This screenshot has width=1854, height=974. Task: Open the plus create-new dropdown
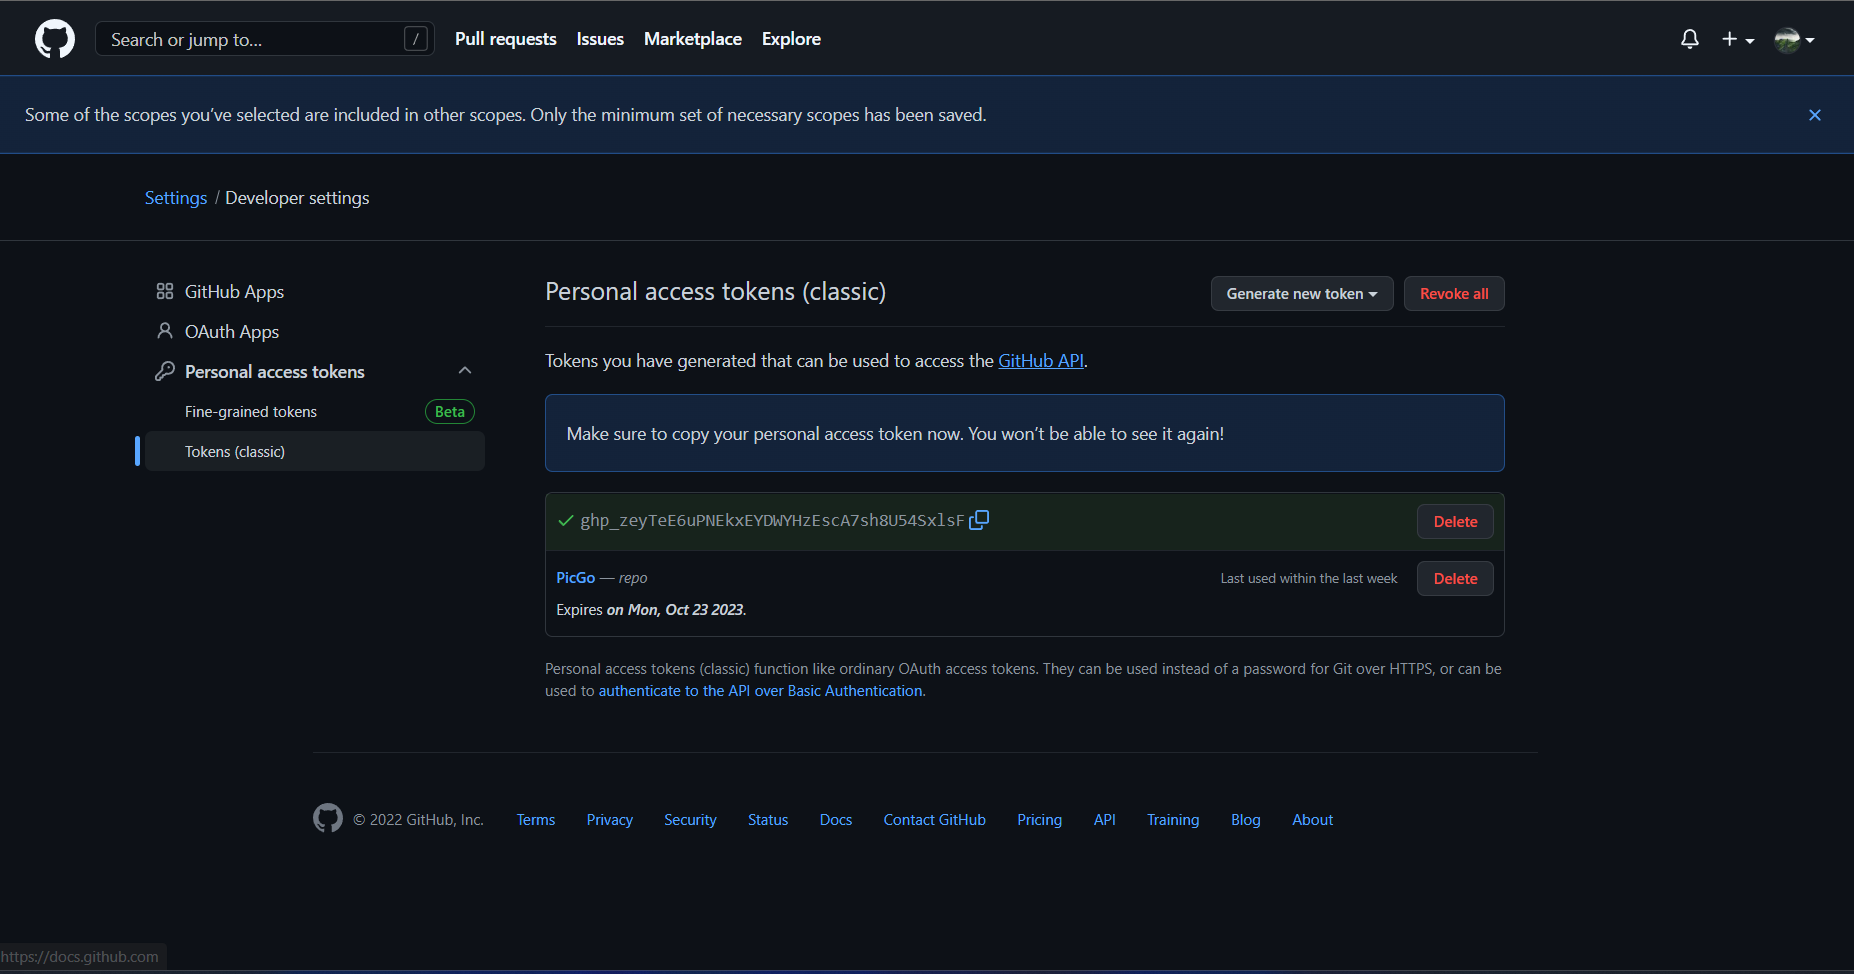click(x=1738, y=39)
